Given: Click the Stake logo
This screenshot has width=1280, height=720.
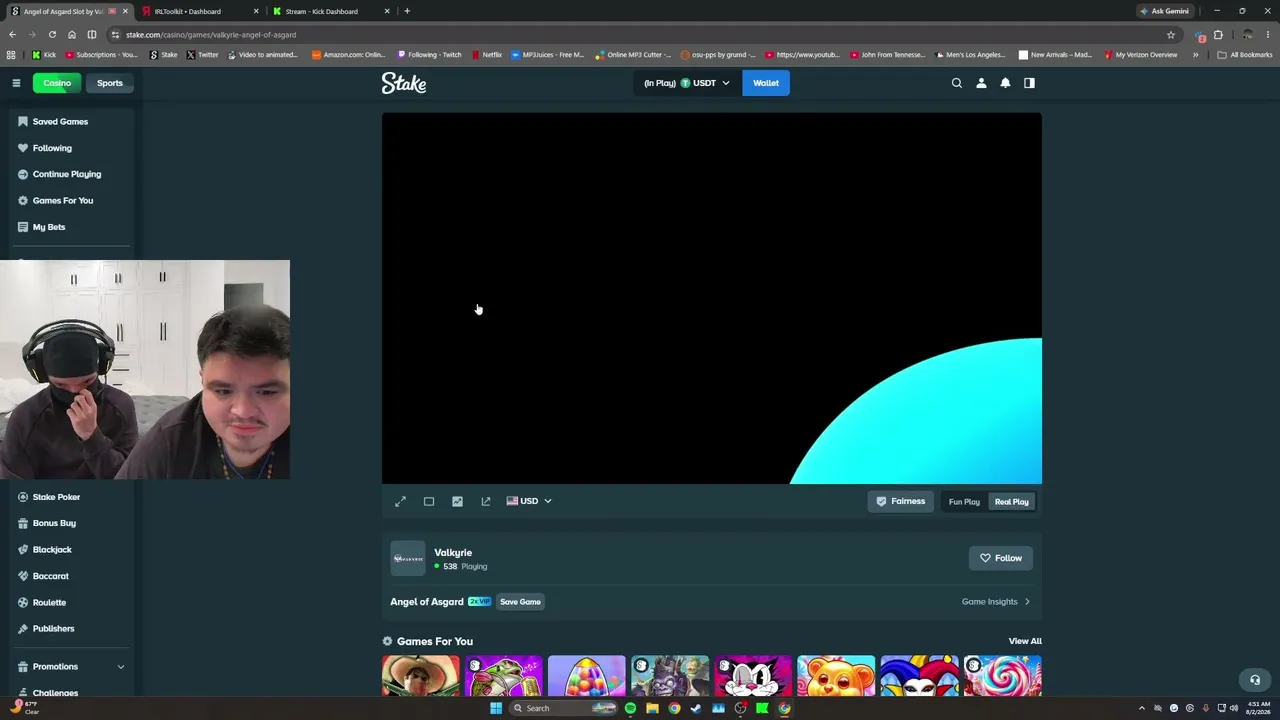Looking at the screenshot, I should 404,83.
